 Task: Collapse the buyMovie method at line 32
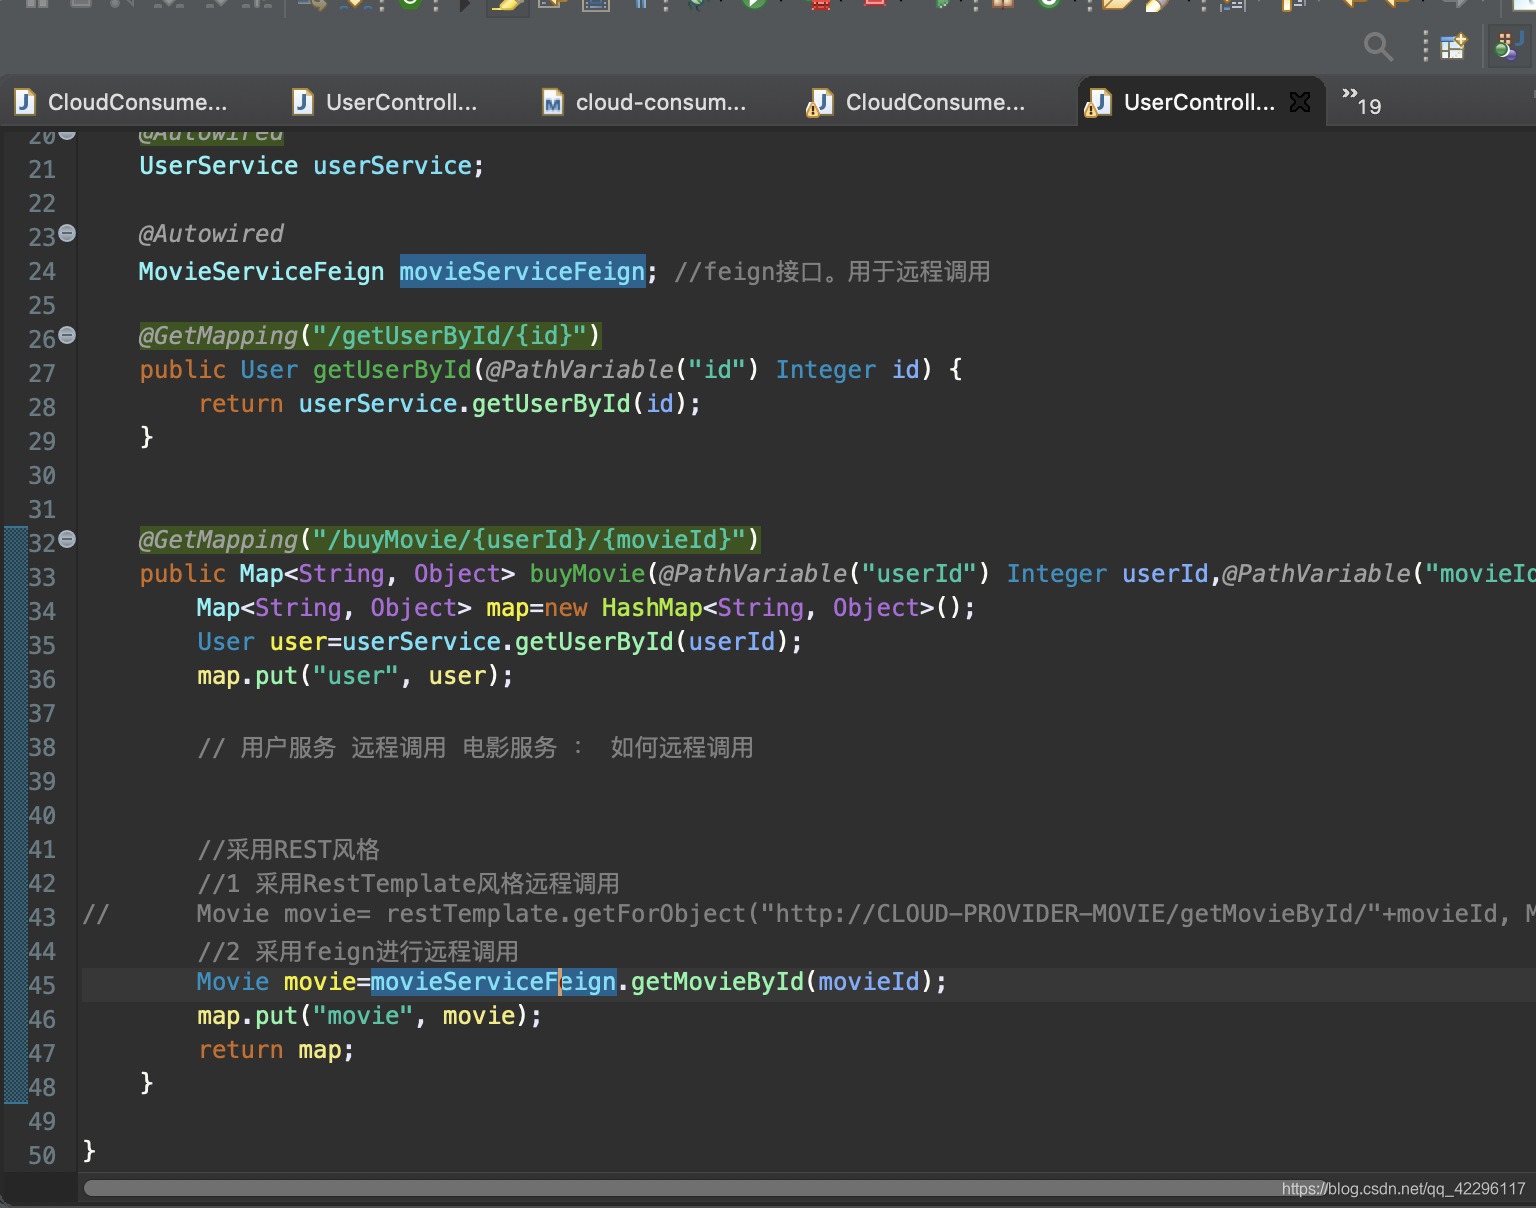pyautogui.click(x=67, y=539)
